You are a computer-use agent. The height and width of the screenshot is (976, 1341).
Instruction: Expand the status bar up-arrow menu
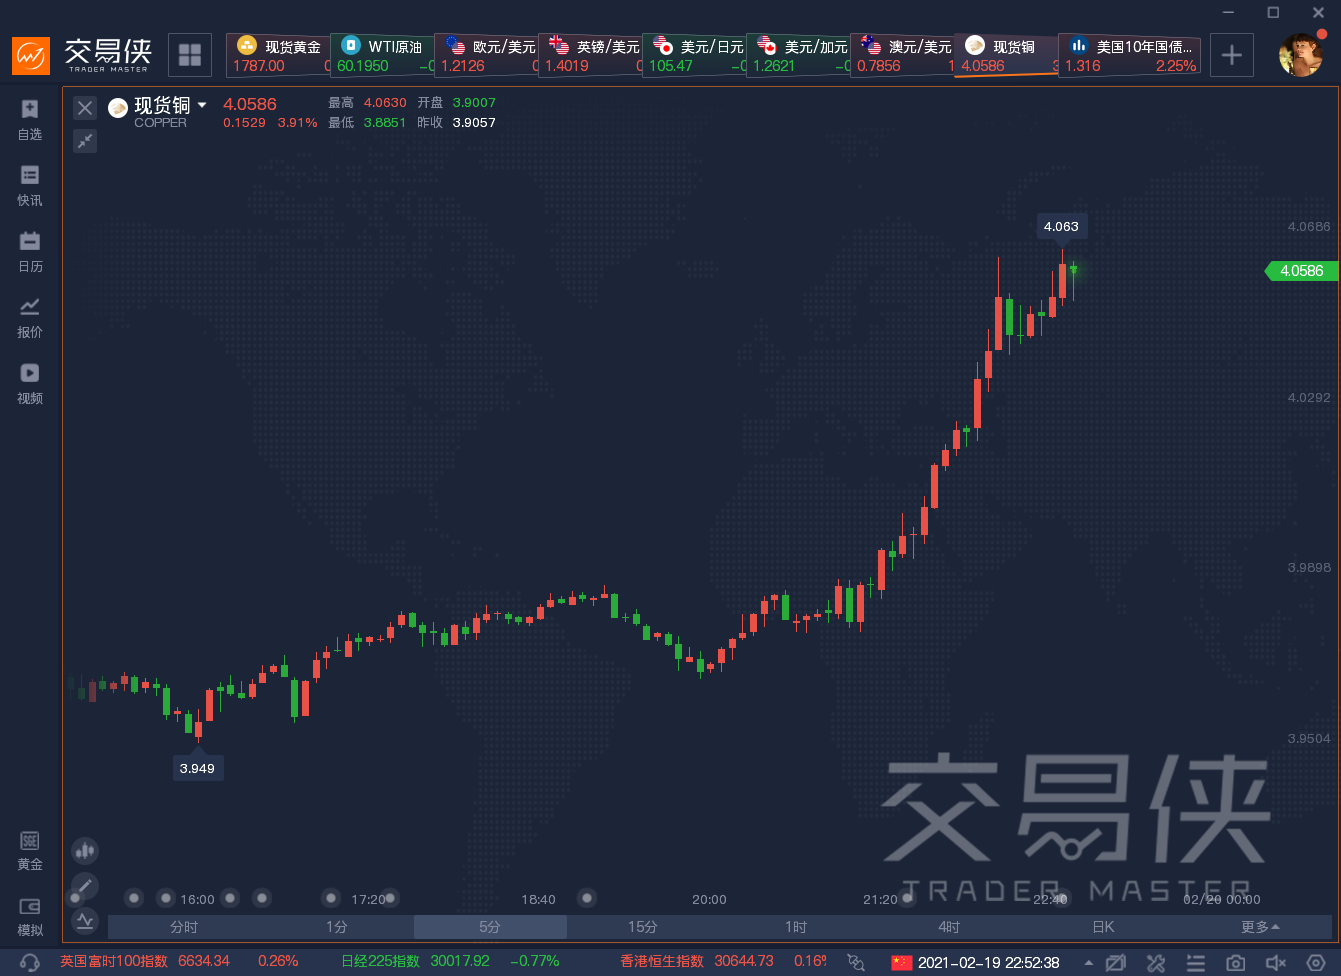1089,963
